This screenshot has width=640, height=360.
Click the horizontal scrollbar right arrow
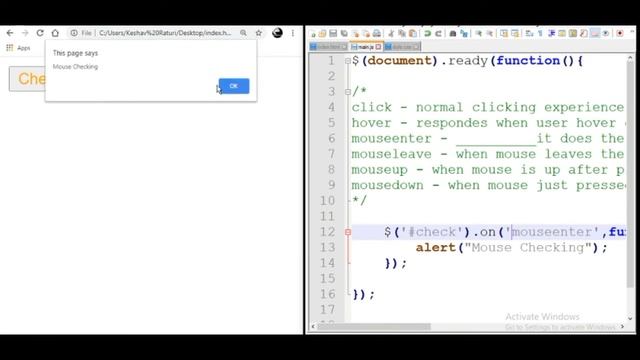point(622,327)
